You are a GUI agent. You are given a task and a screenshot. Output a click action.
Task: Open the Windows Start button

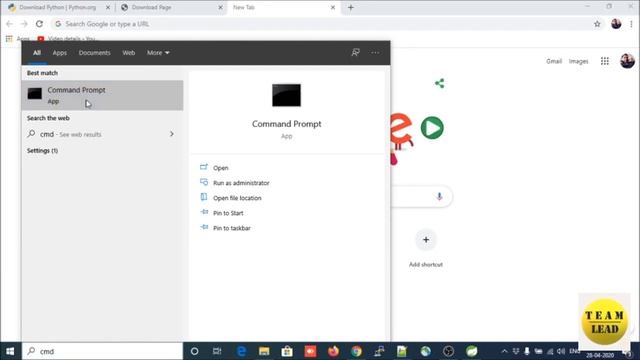coord(10,351)
